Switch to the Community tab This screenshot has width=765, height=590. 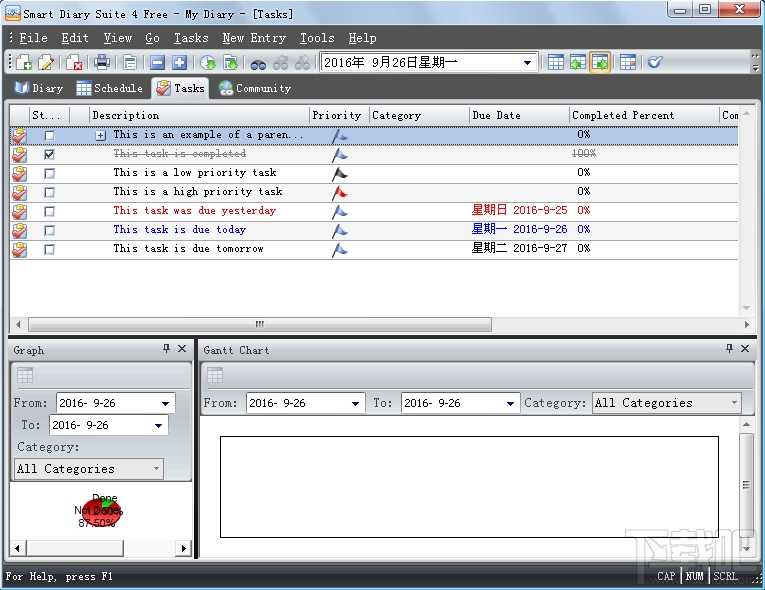(x=255, y=88)
